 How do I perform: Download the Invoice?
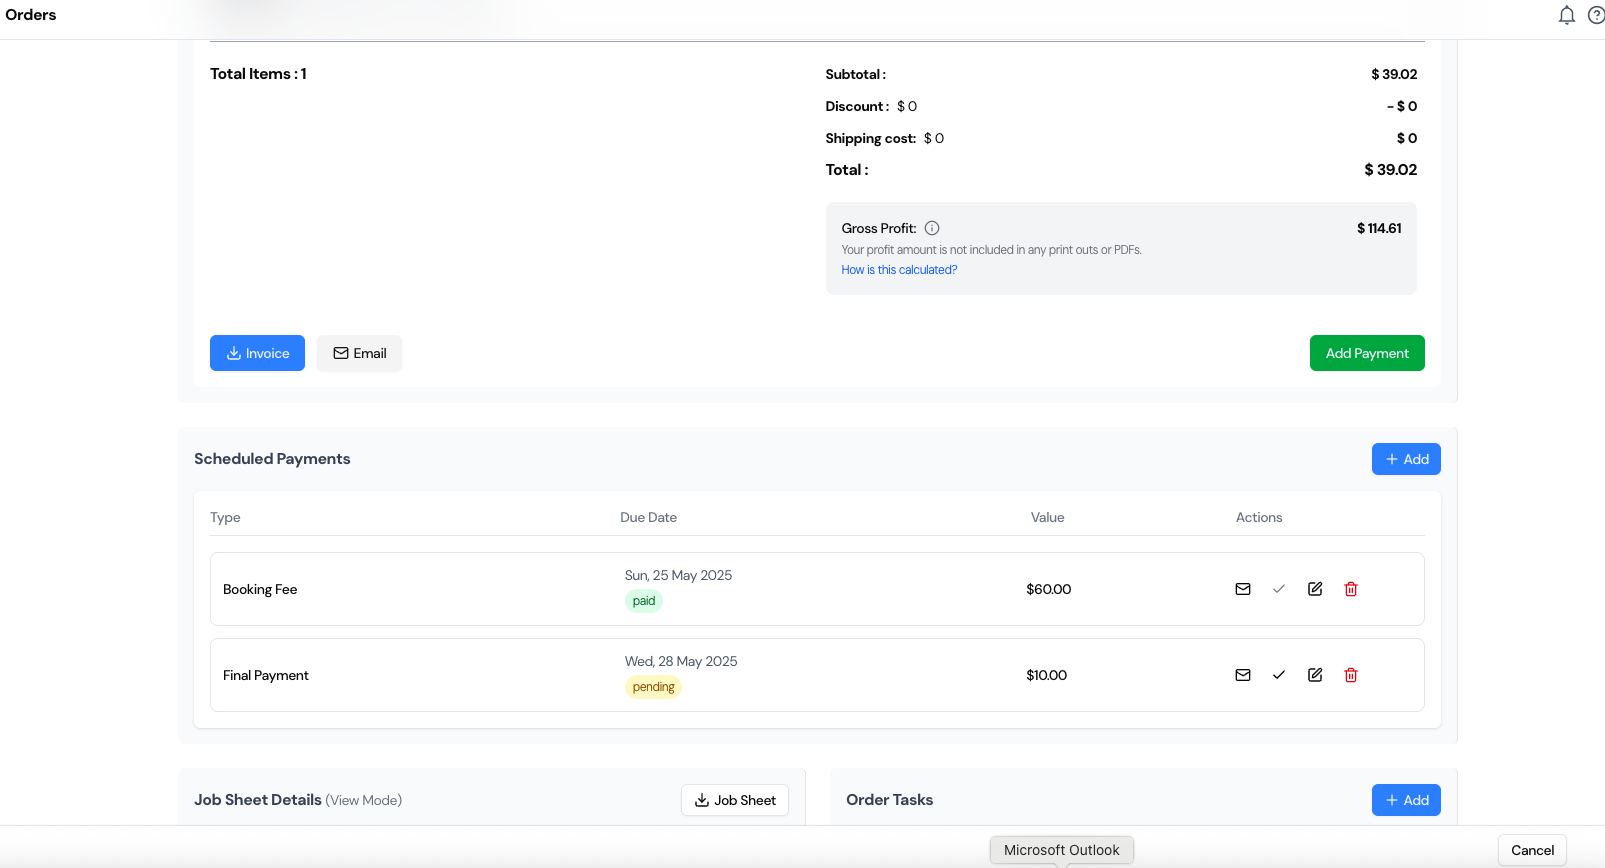(257, 353)
